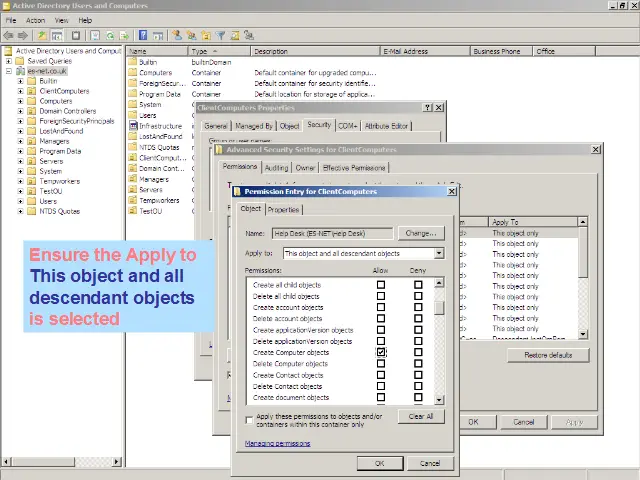The height and width of the screenshot is (480, 640).
Task: Click the refresh toolbar icon
Action: [110, 35]
